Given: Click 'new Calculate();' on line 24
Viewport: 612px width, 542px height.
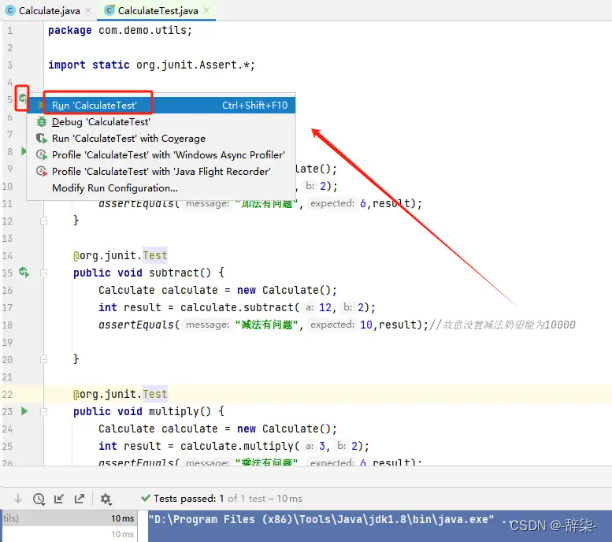Looking at the screenshot, I should tap(287, 428).
